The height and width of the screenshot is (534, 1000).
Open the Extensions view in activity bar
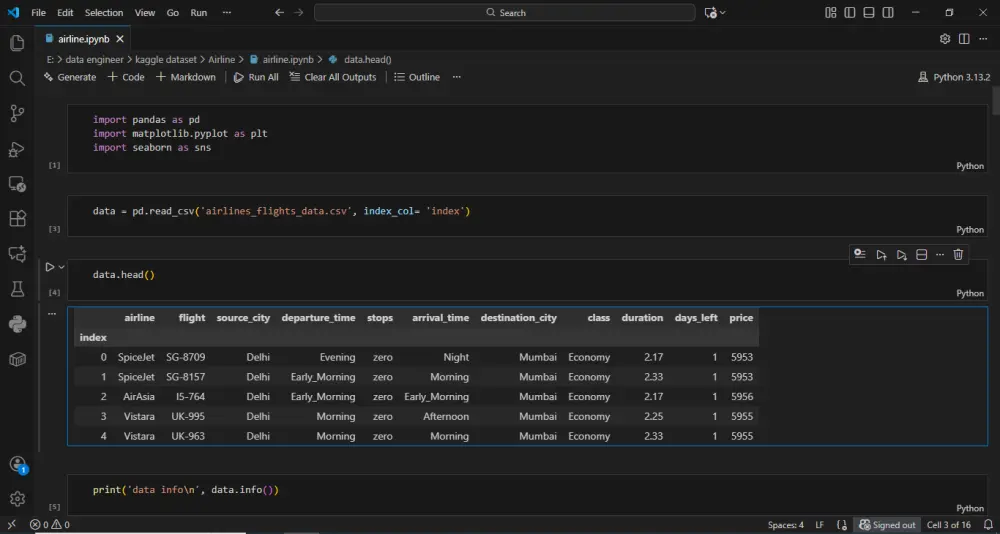tap(17, 218)
